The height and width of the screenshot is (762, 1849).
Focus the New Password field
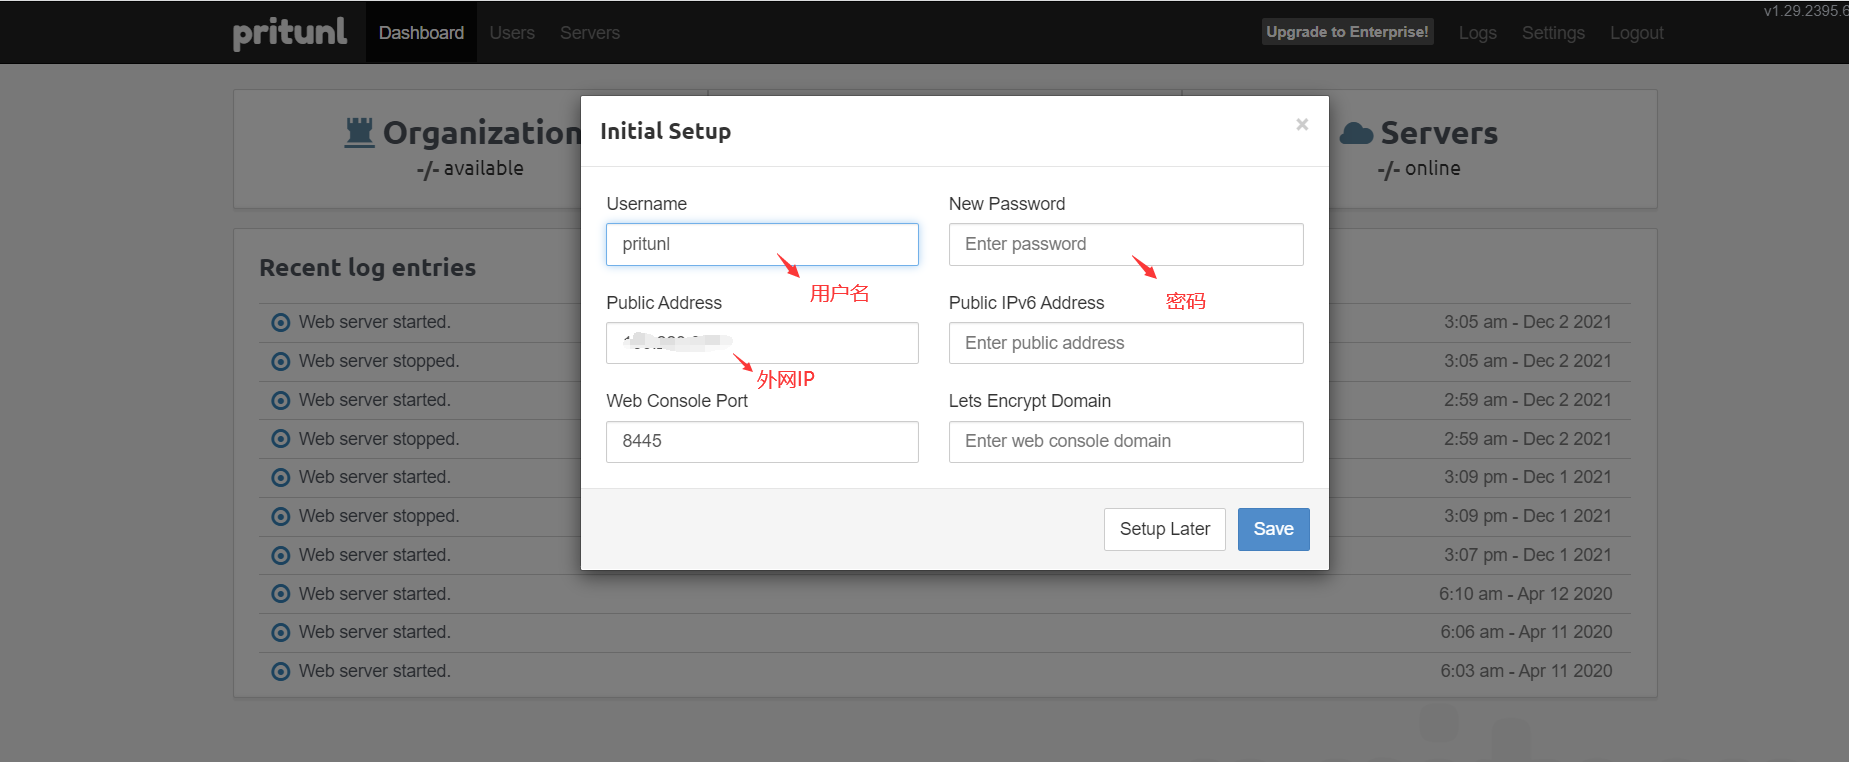[1126, 244]
